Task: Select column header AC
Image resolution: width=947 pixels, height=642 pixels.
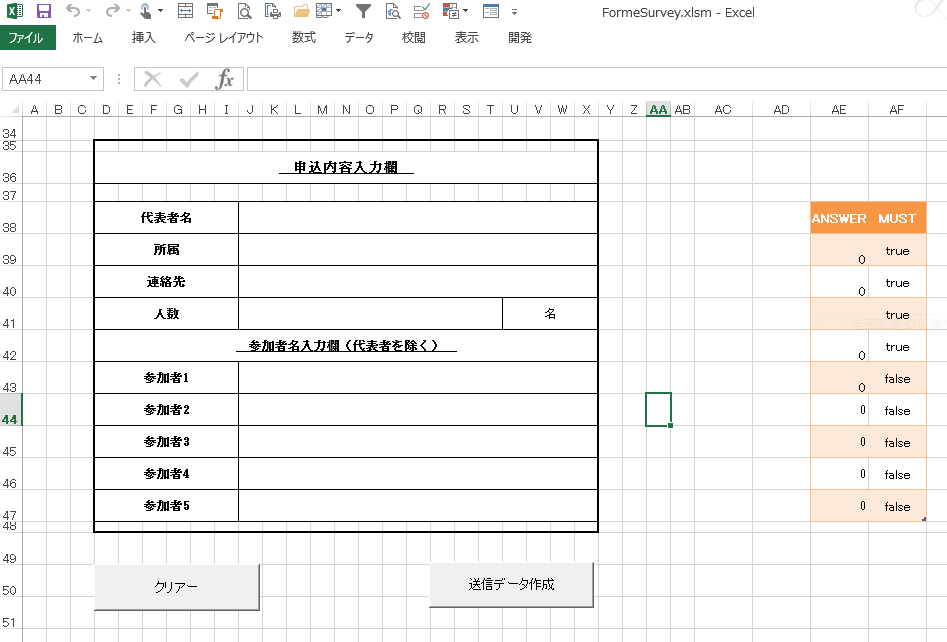Action: (722, 110)
